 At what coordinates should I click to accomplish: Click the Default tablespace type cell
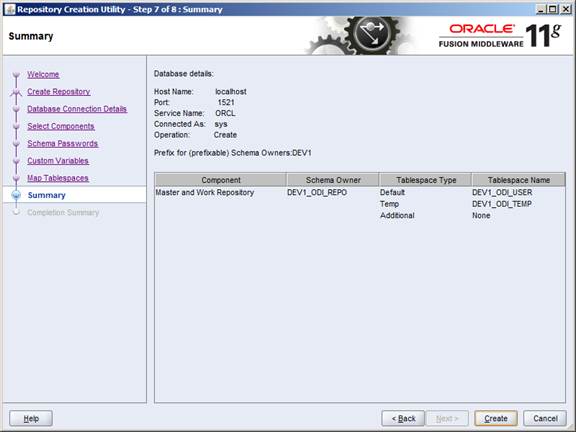pos(392,192)
